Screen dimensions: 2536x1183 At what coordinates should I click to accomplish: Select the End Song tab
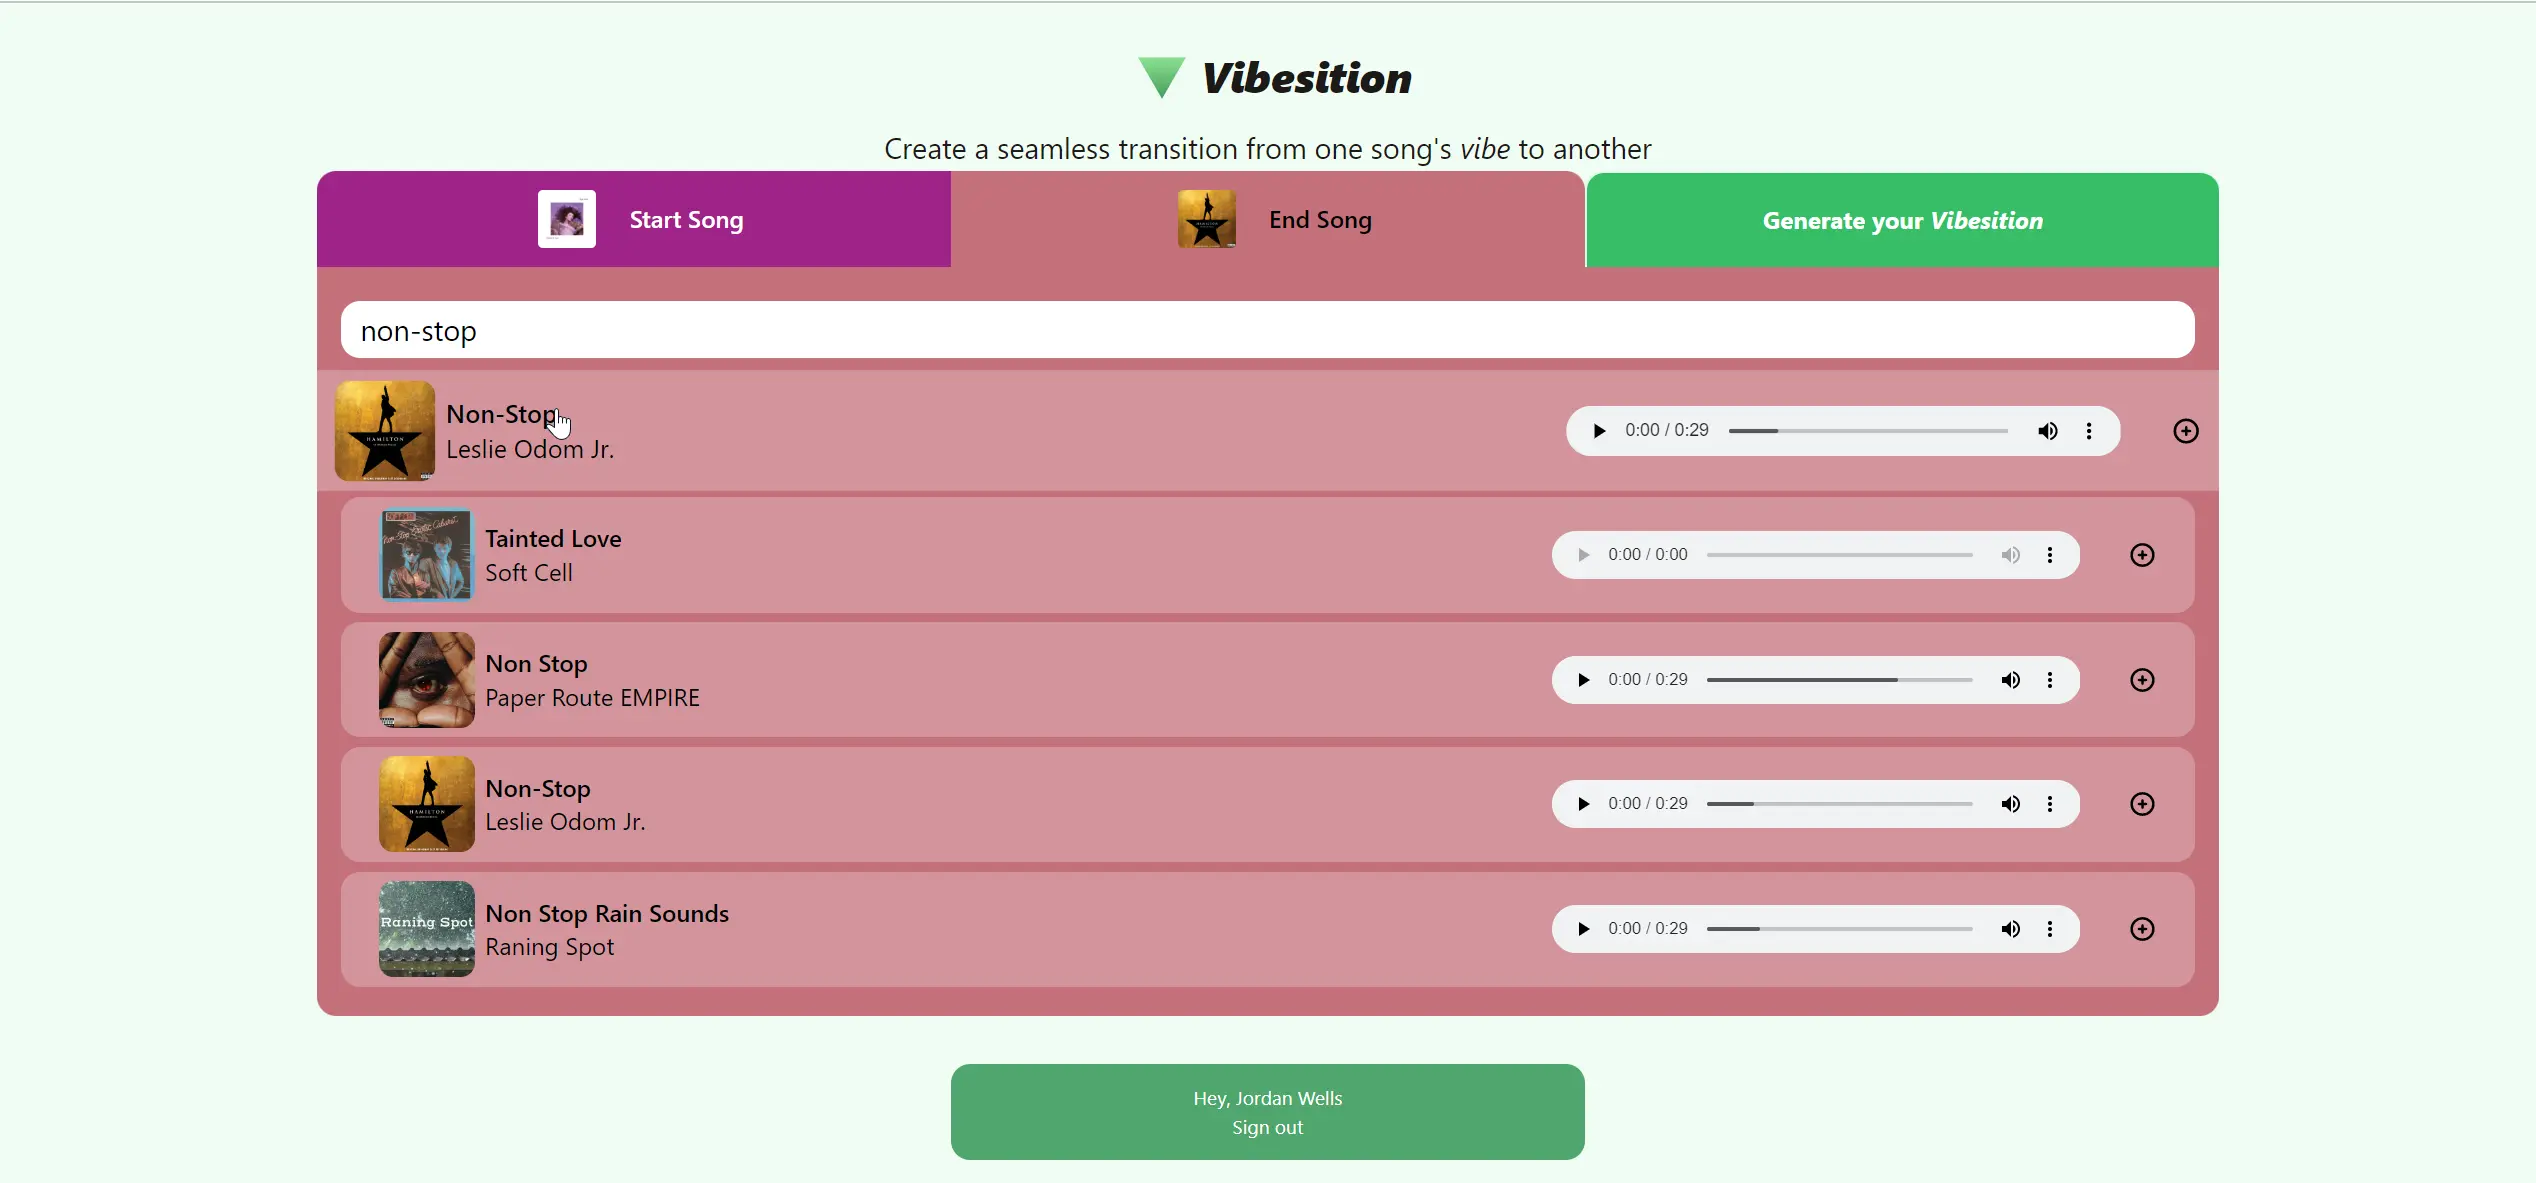[x=1268, y=218]
